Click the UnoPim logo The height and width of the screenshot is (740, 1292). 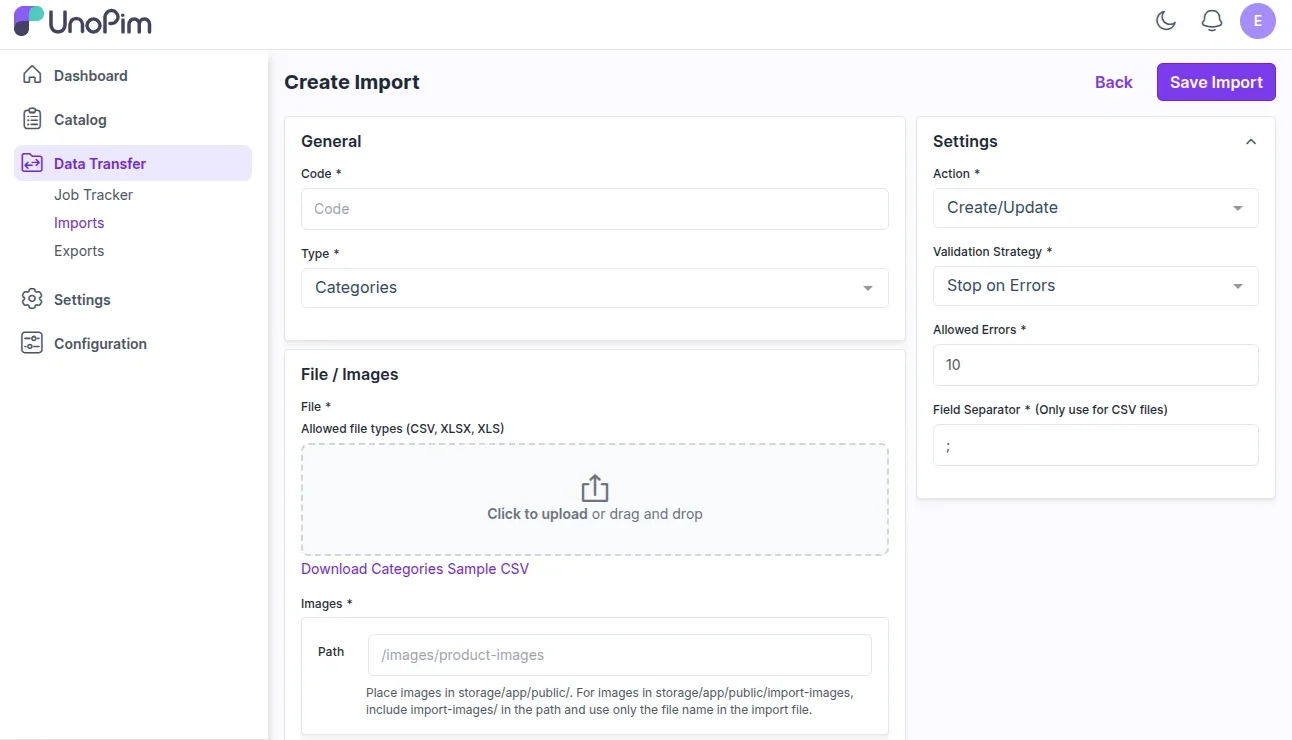tap(83, 22)
